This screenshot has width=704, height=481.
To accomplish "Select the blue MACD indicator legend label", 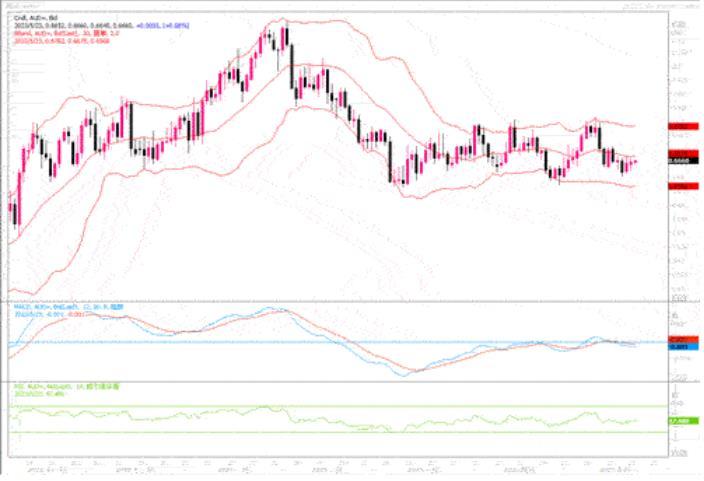I will [69, 307].
